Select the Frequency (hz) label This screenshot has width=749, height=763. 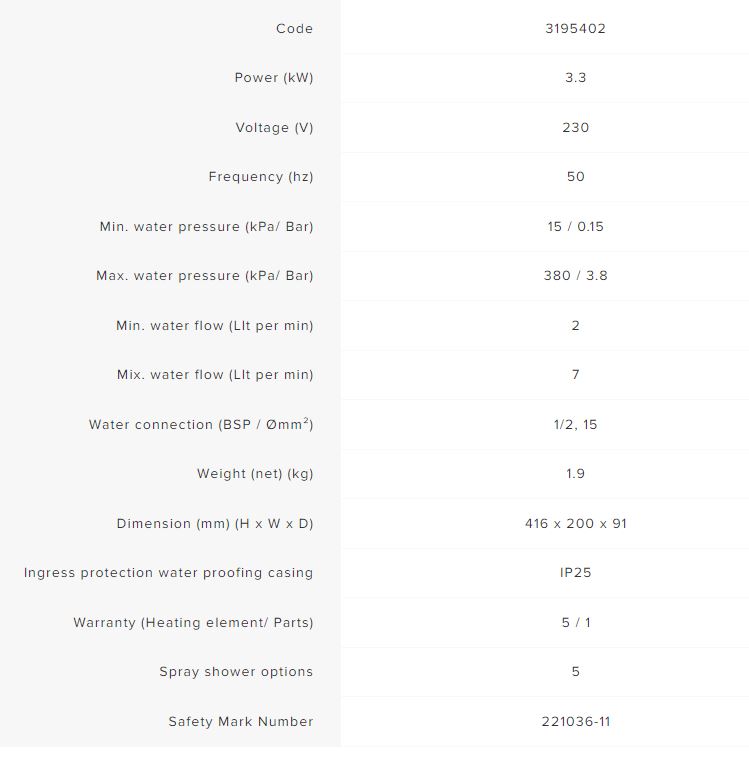pyautogui.click(x=260, y=177)
